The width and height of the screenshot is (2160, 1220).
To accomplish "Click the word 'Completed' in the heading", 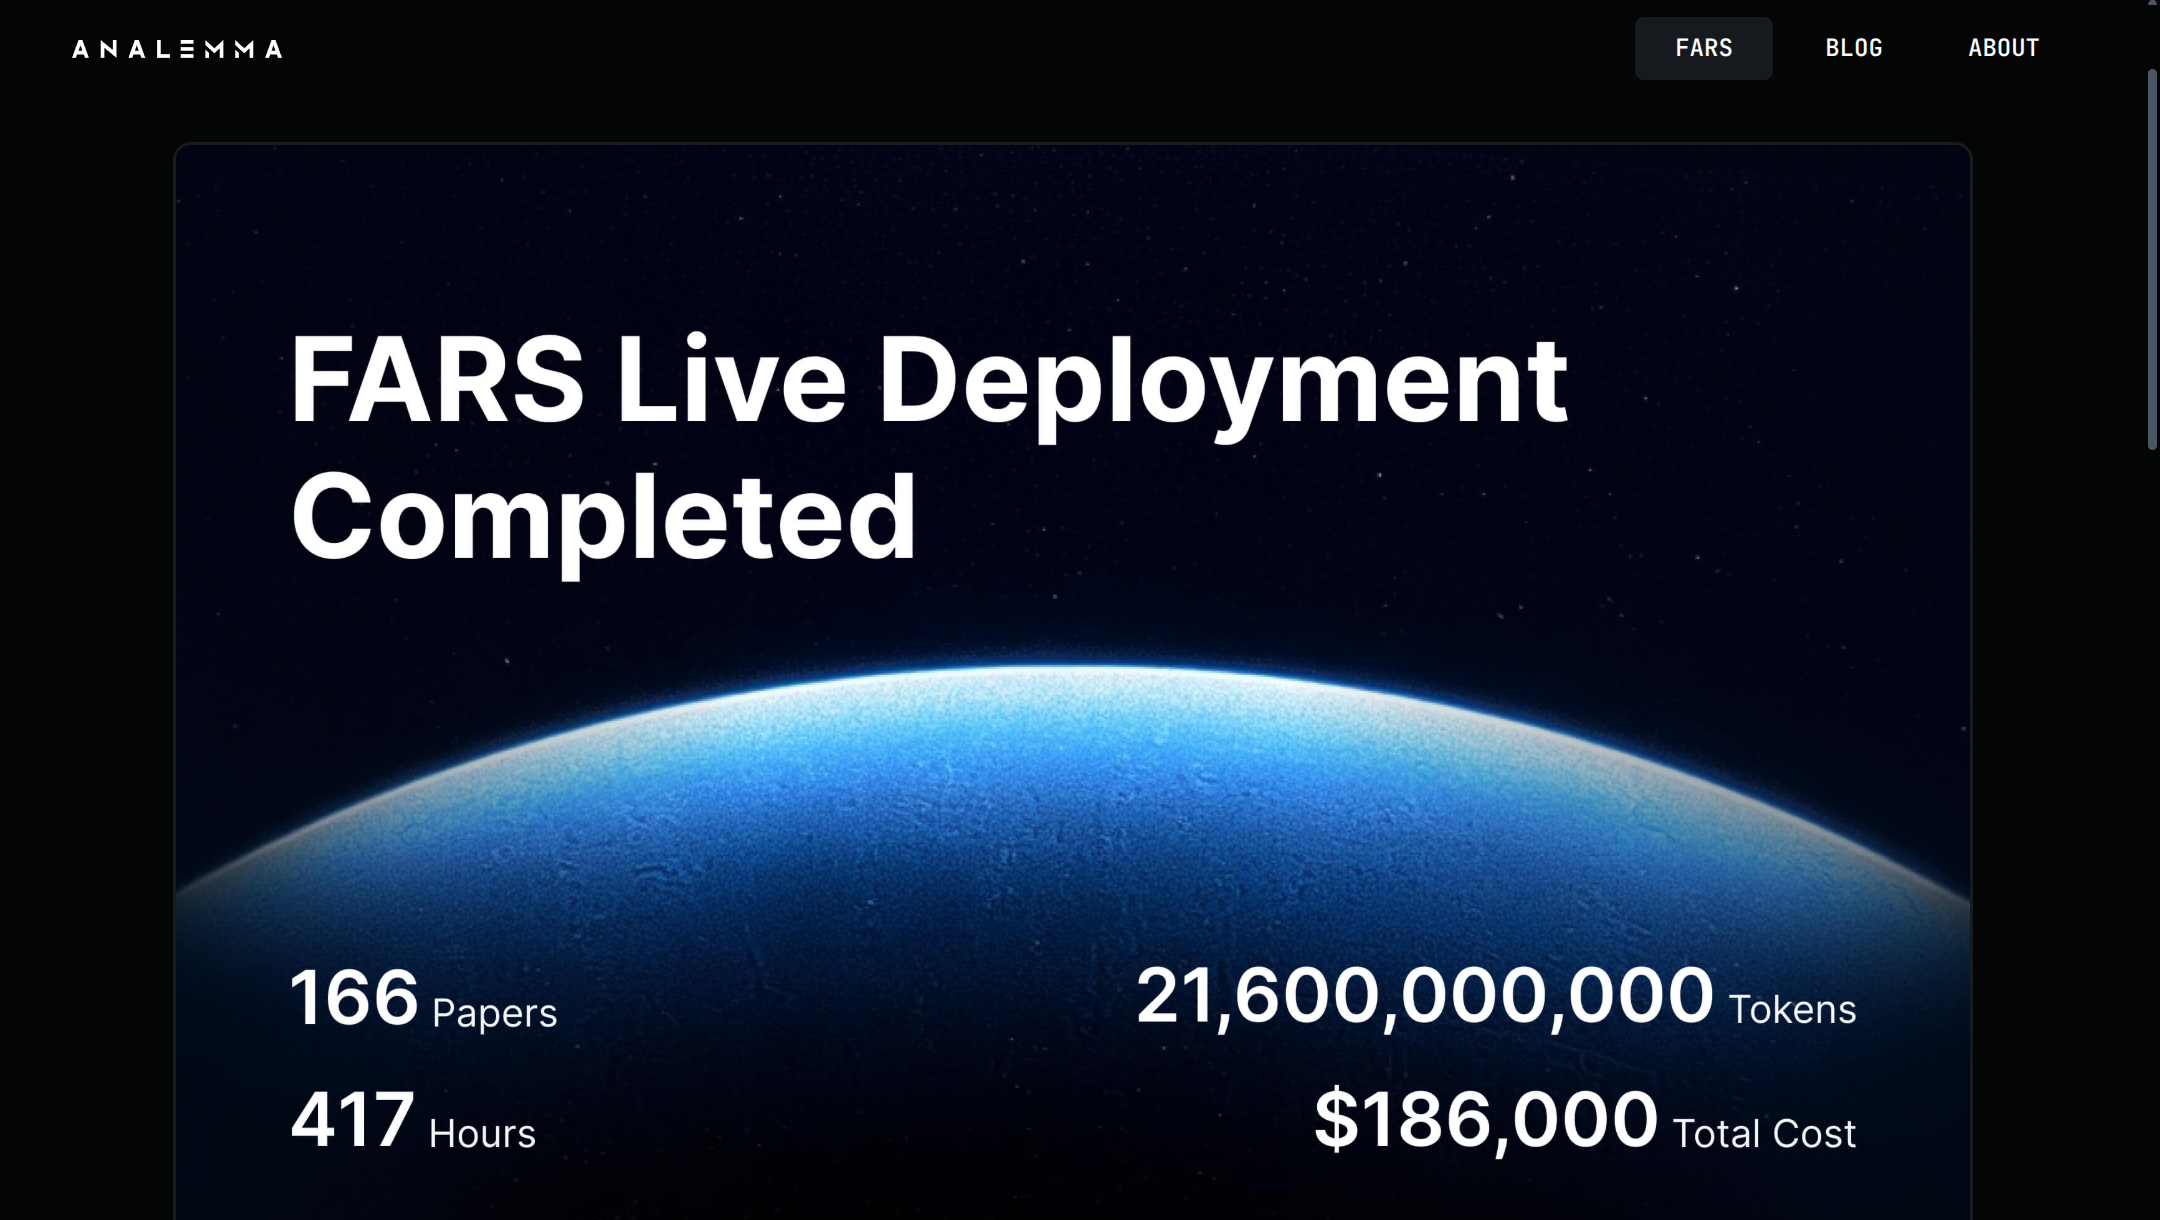I will pos(603,518).
